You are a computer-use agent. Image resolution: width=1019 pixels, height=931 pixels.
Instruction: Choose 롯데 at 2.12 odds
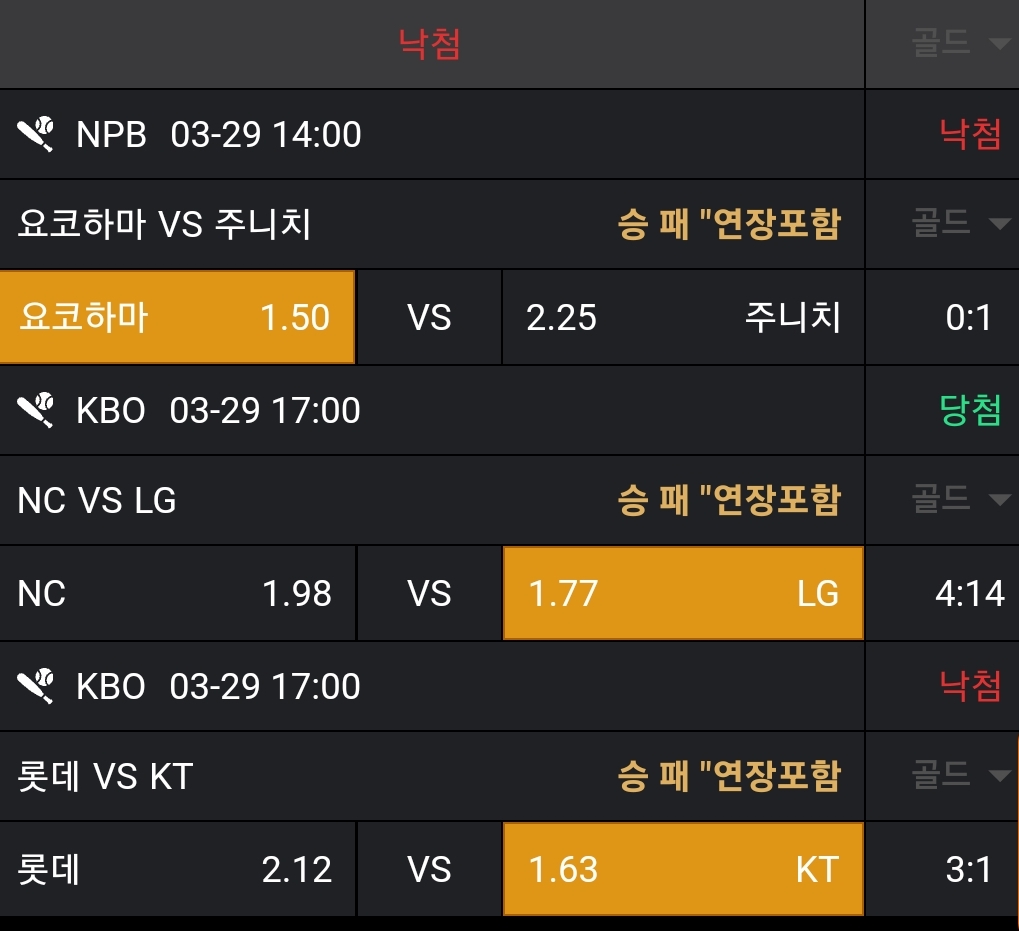(x=177, y=869)
